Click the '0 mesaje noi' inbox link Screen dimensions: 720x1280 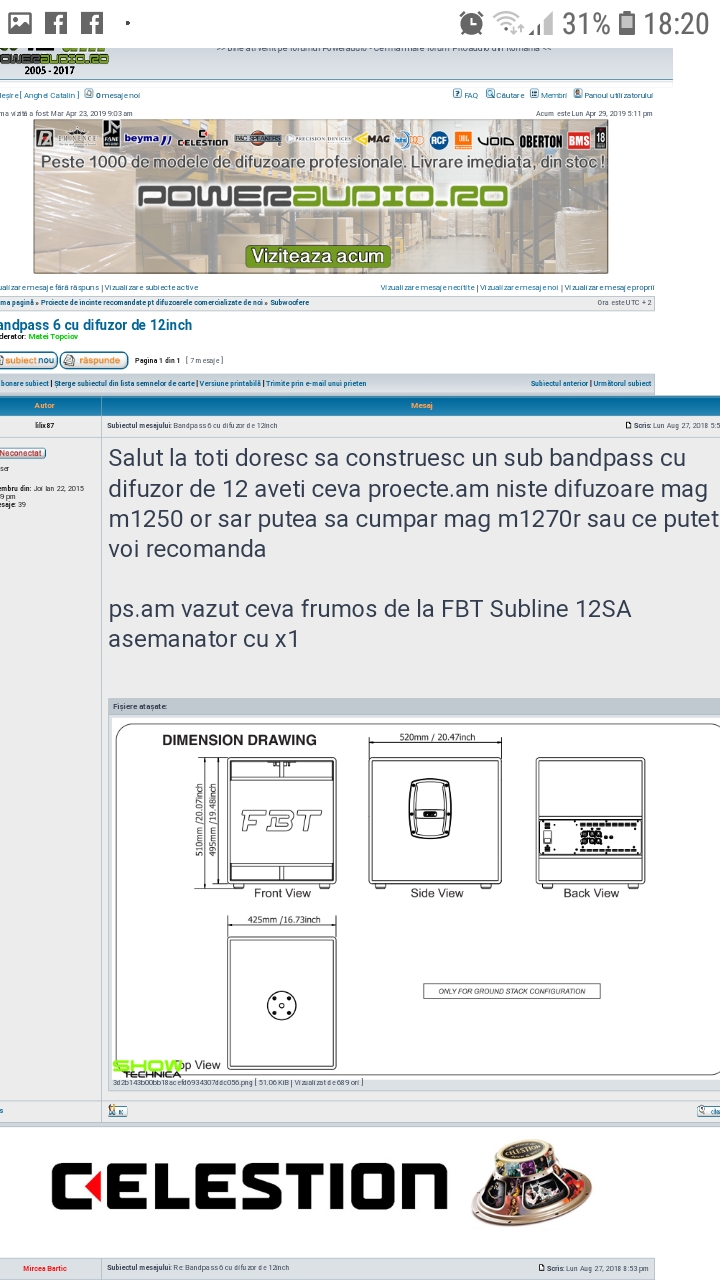pos(112,95)
